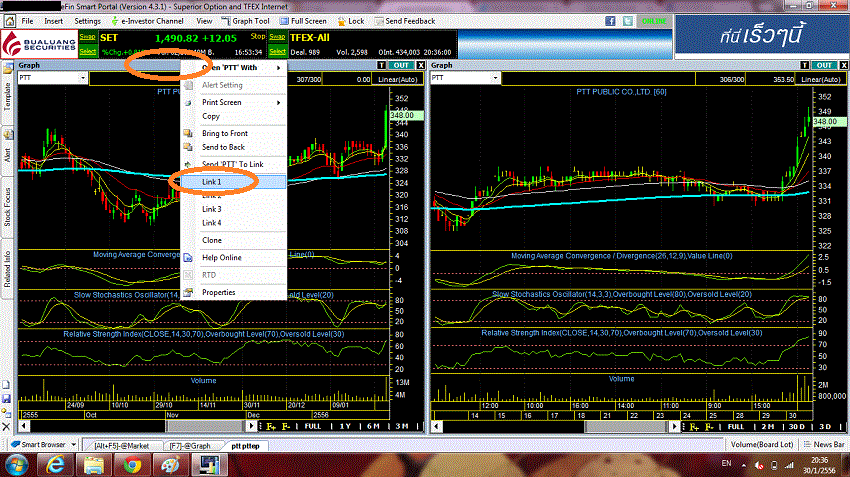This screenshot has width=850, height=477.
Task: Open Help Online
Action: 234,257
